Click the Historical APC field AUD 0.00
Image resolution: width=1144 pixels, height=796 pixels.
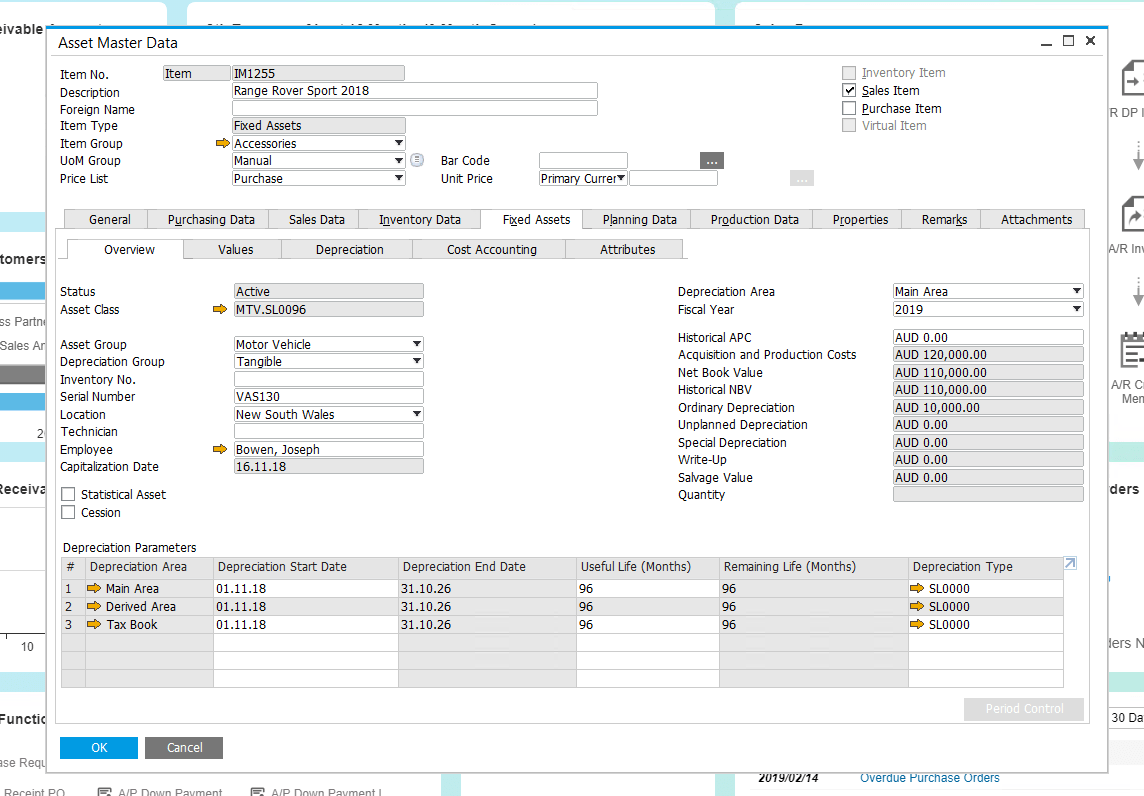(x=988, y=337)
